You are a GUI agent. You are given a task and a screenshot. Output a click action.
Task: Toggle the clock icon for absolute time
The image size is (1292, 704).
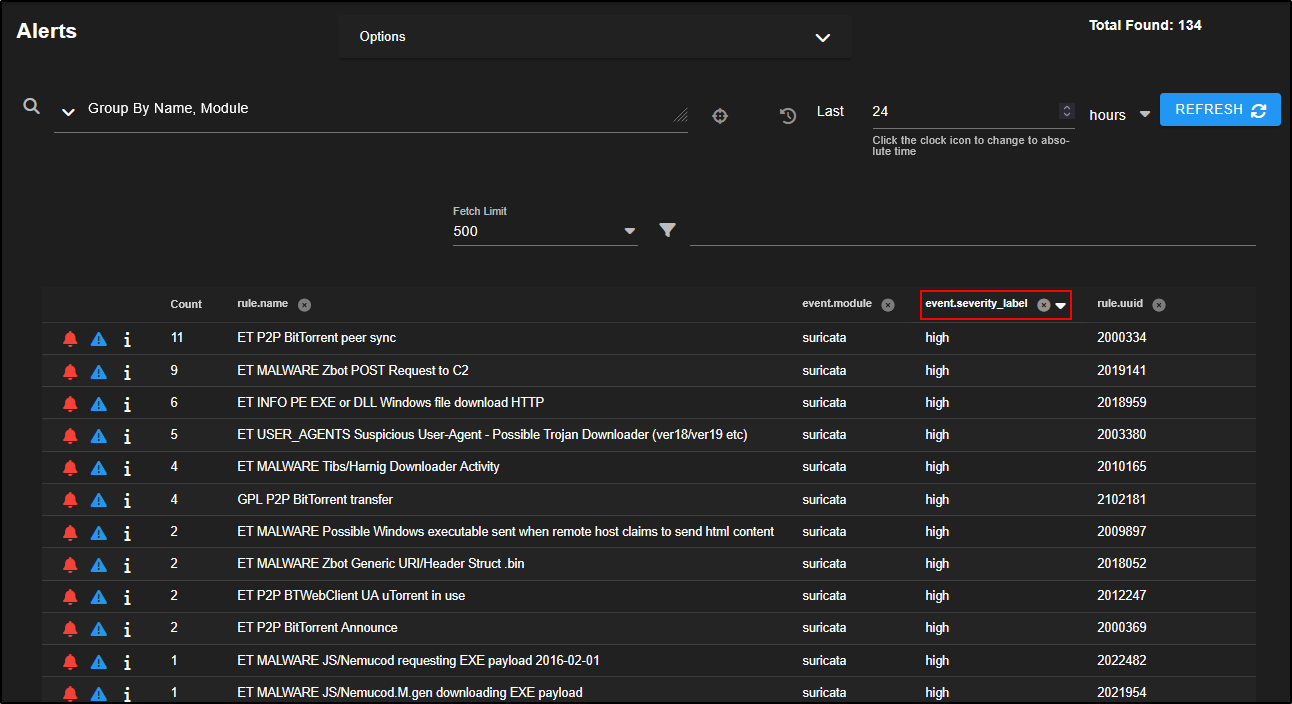788,116
